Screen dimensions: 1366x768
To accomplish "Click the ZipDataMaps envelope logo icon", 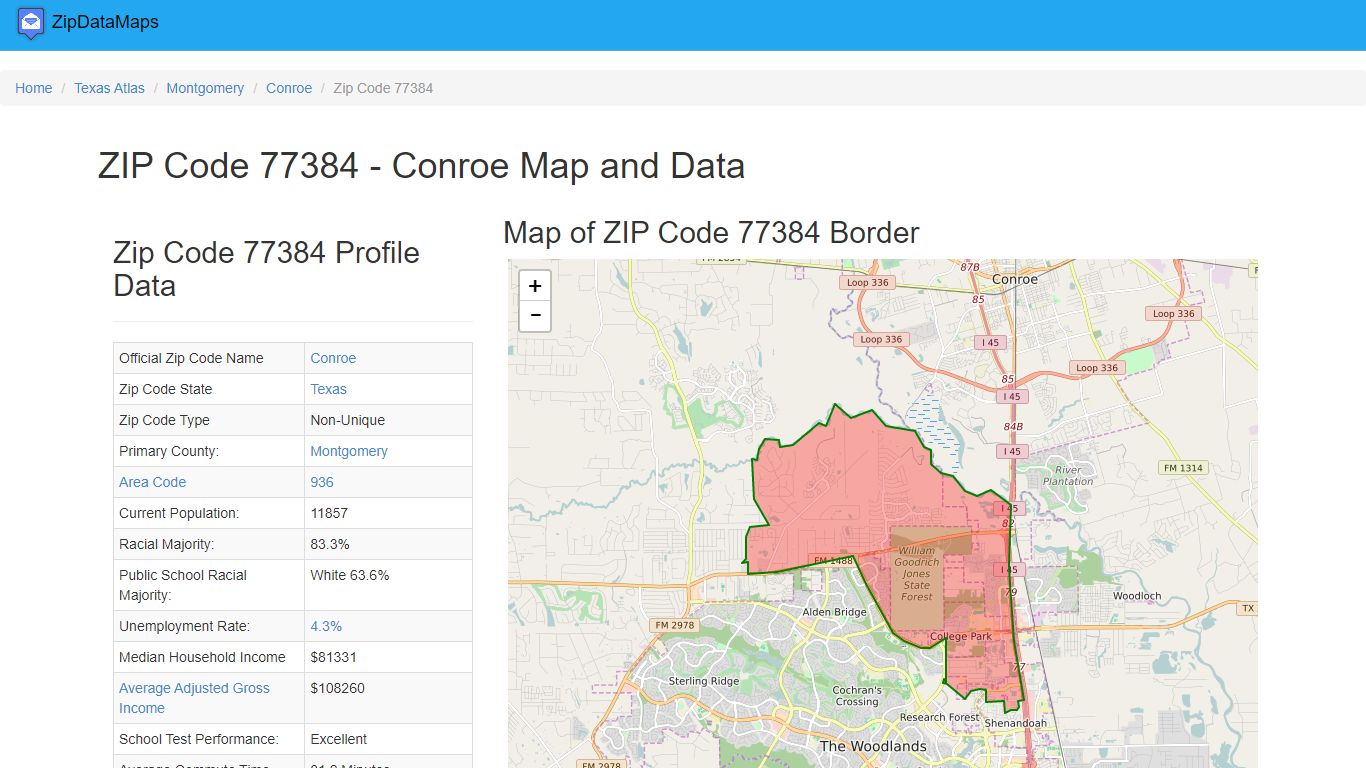I will [x=31, y=22].
